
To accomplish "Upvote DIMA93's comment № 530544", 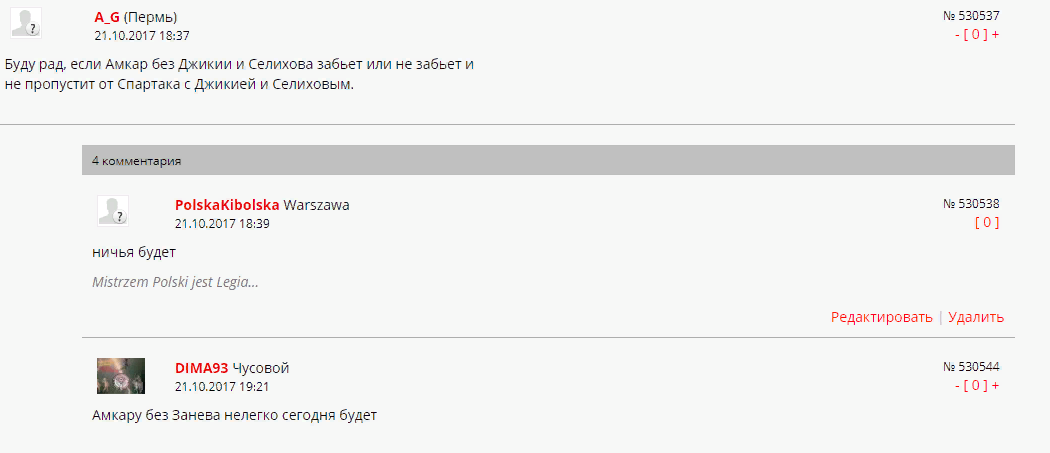I will click(x=995, y=386).
